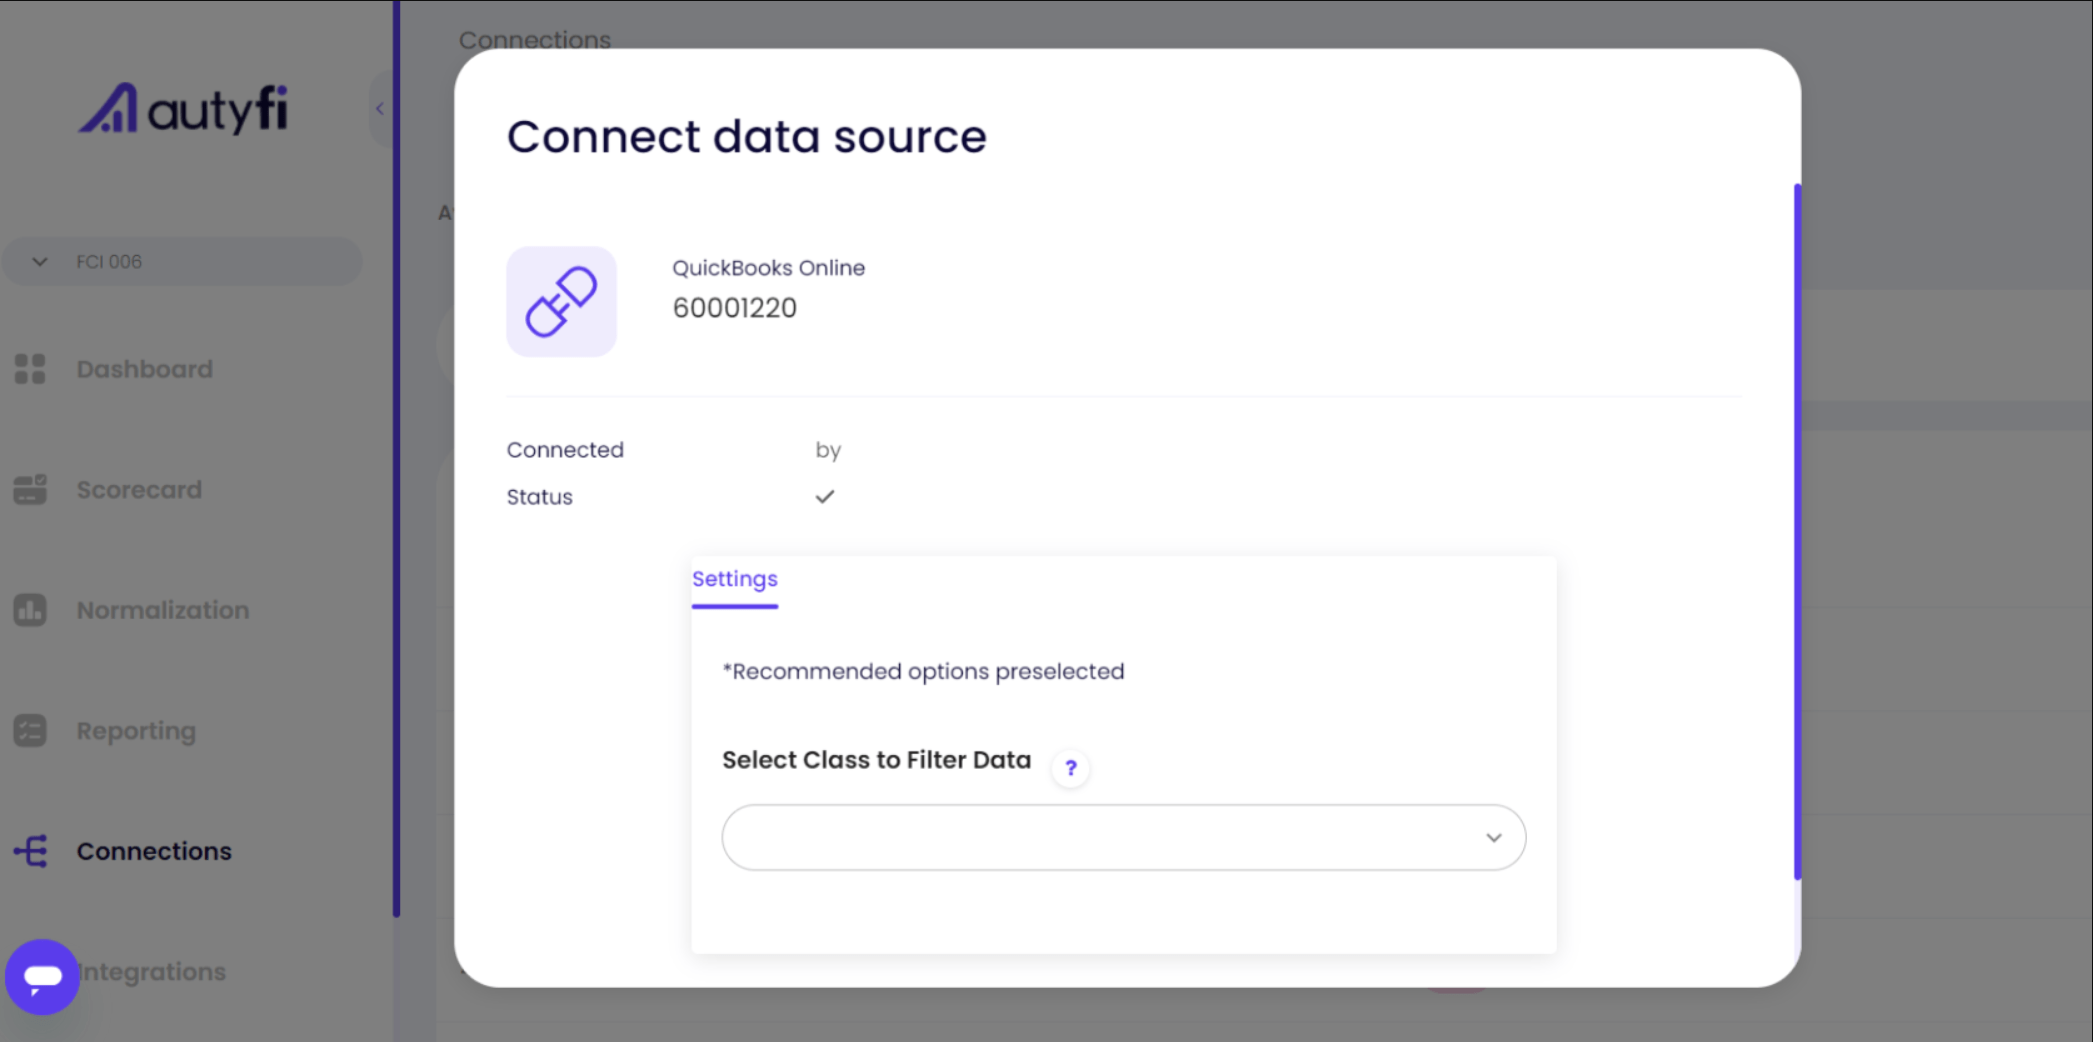
Task: Select Connections in sidebar
Action: [x=154, y=851]
